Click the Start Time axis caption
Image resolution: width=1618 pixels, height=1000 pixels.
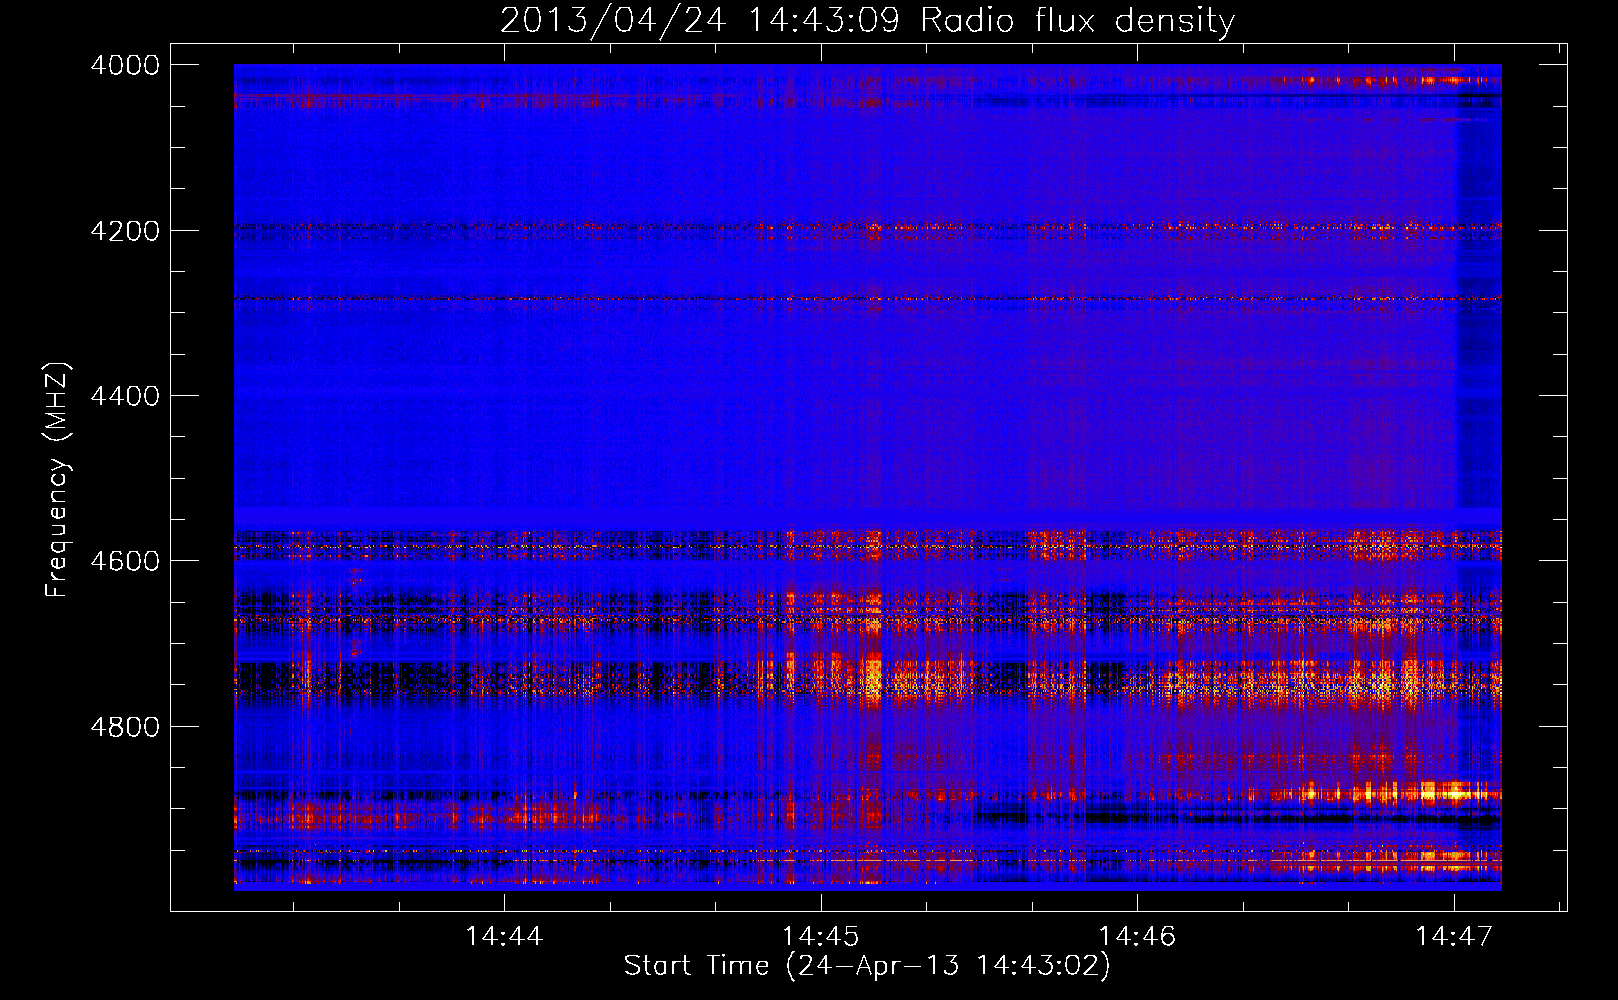(867, 966)
